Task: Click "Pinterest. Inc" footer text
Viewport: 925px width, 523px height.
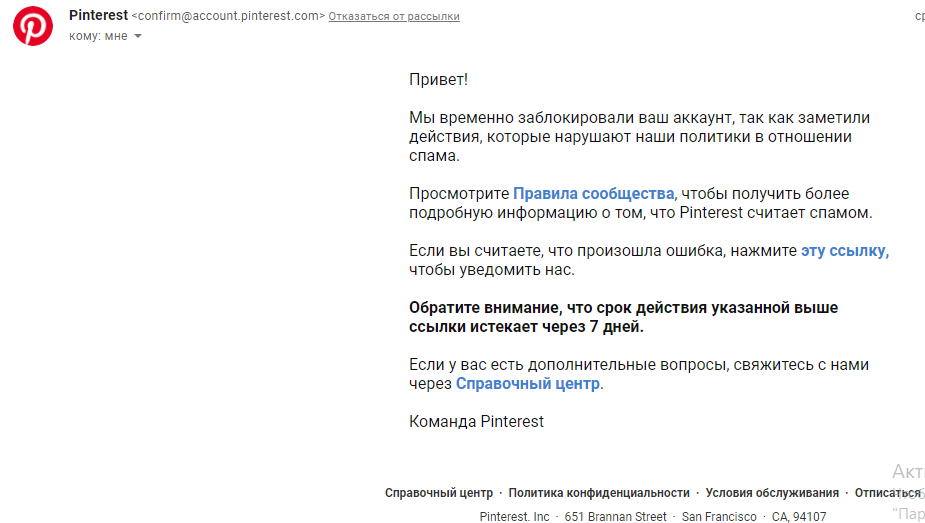Action: pos(514,517)
